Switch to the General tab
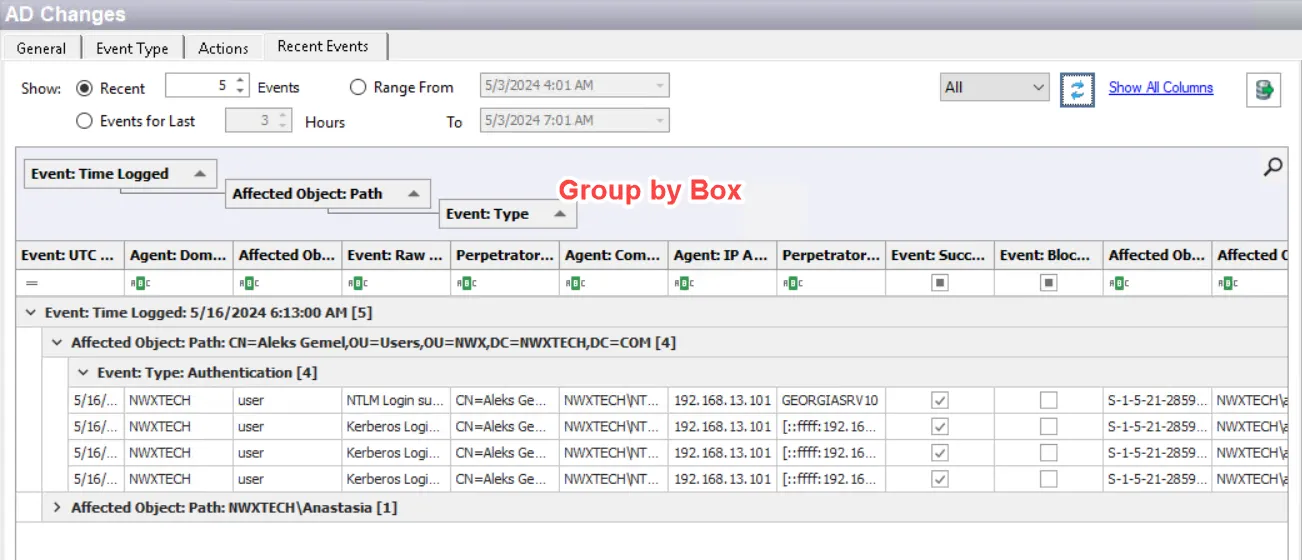This screenshot has width=1302, height=560. pyautogui.click(x=41, y=48)
